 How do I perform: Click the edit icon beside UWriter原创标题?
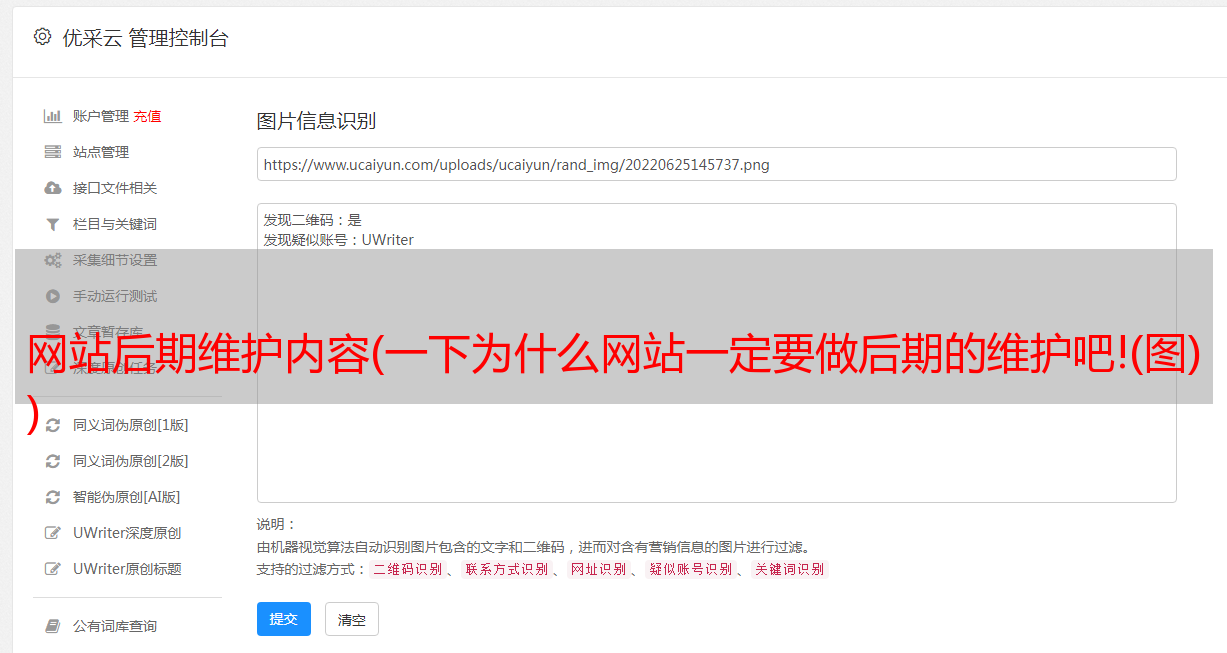tap(53, 569)
